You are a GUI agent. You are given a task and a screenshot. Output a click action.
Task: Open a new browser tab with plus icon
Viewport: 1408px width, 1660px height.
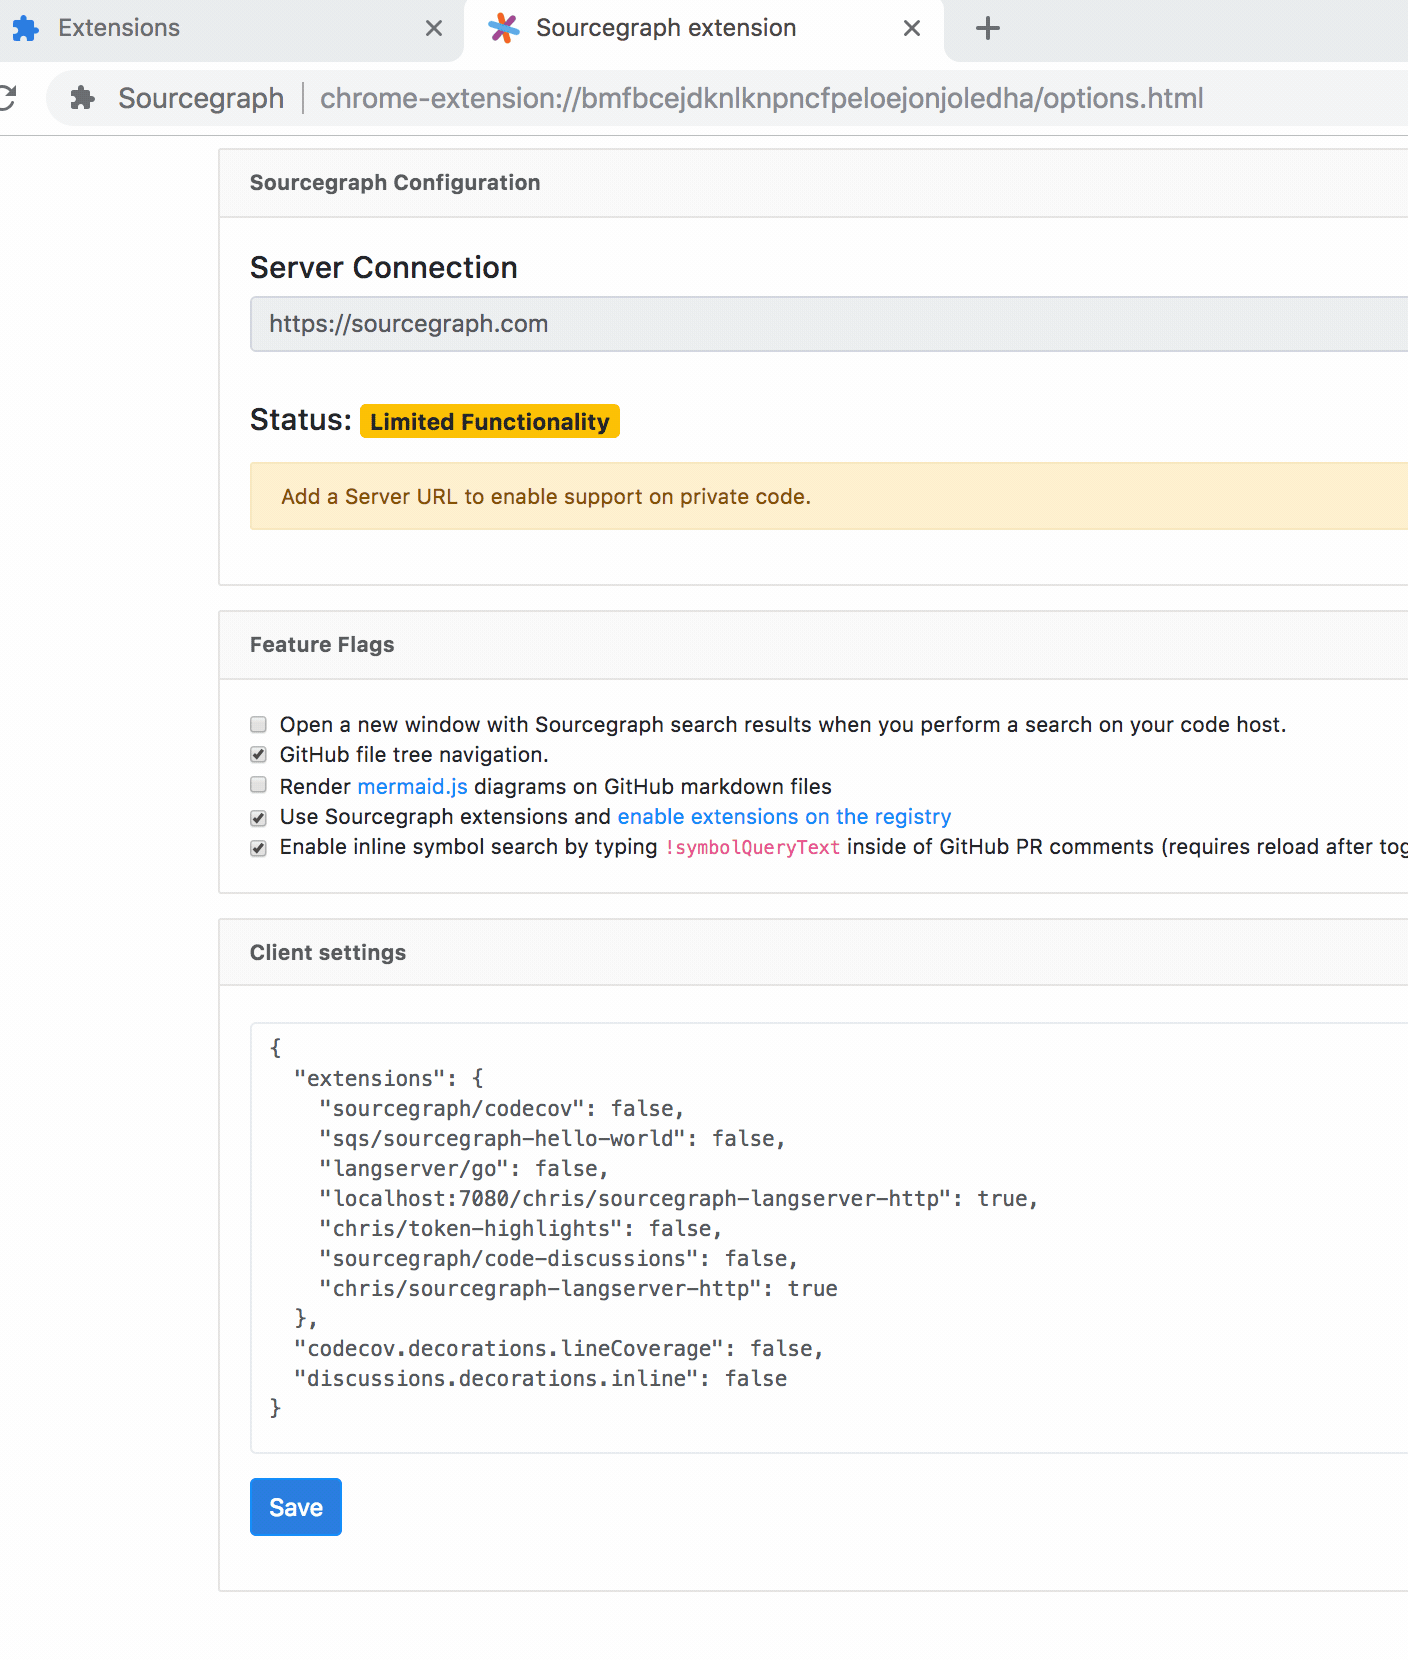987,28
